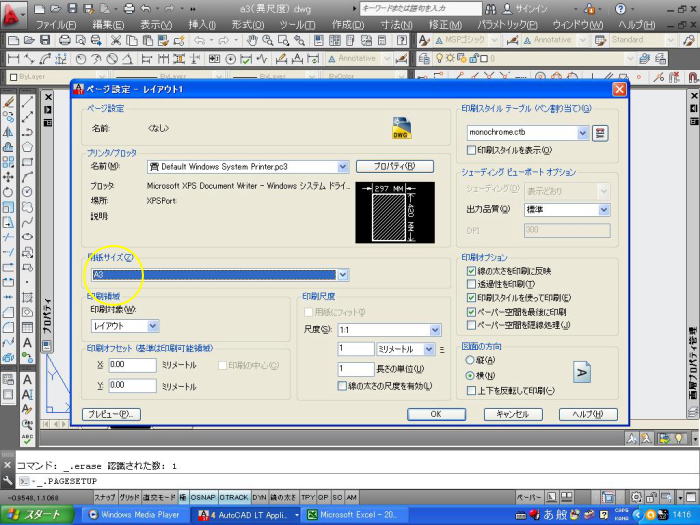Switch to Microsoft Excel taskbar item

(x=353, y=515)
